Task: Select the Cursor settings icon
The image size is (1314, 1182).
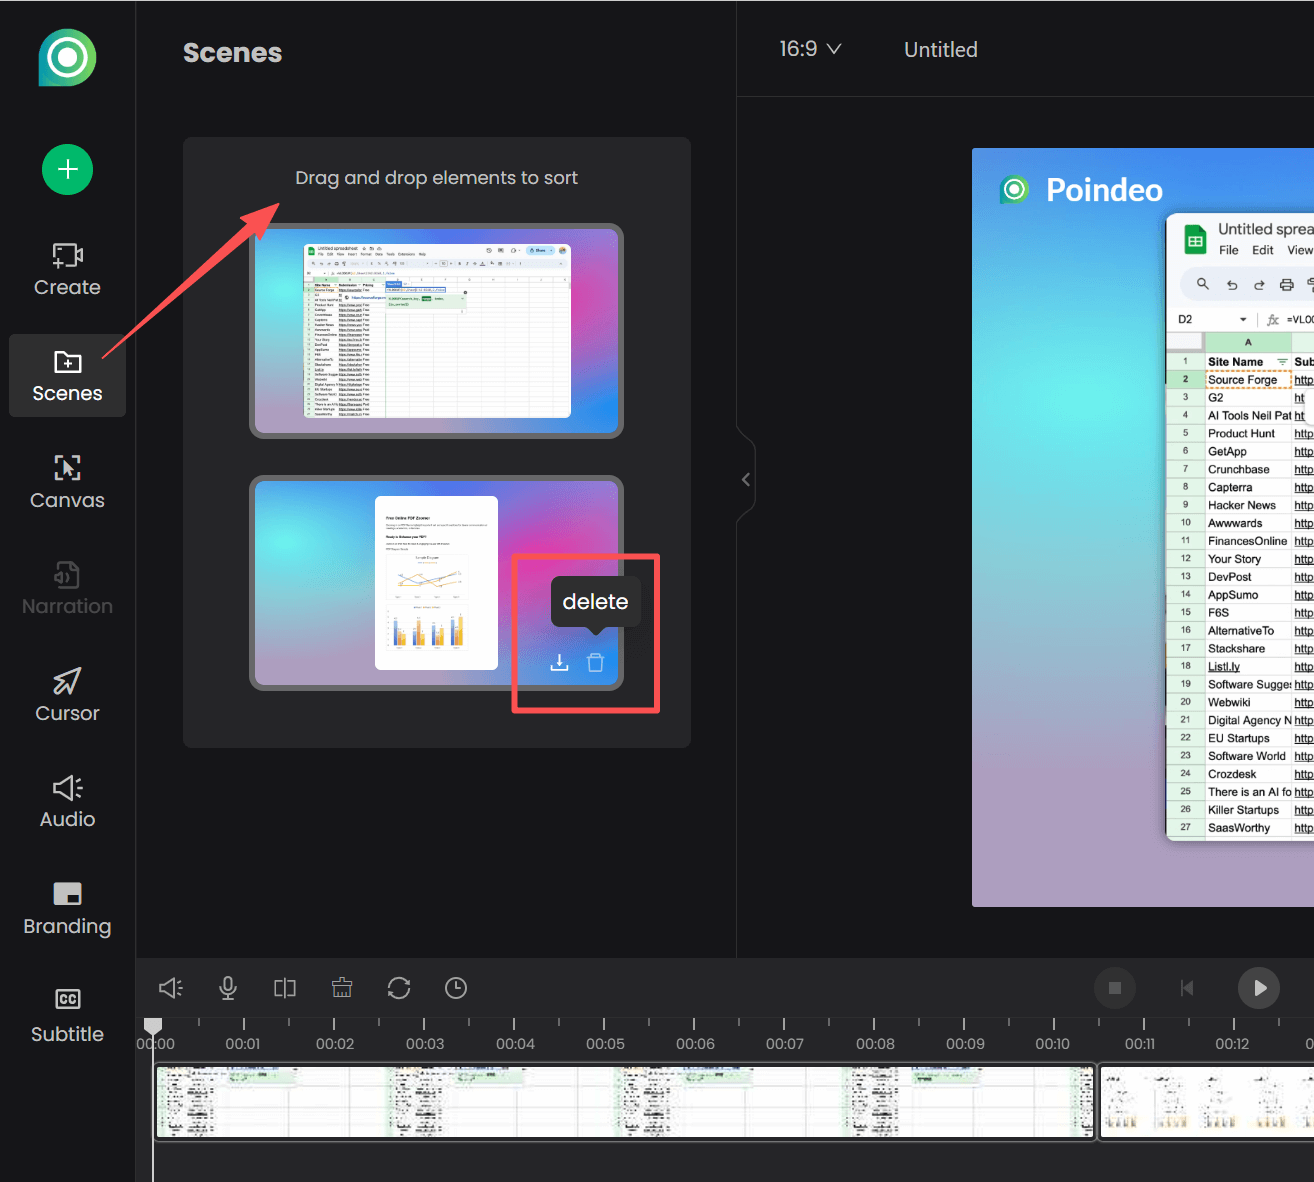Action: [x=66, y=695]
